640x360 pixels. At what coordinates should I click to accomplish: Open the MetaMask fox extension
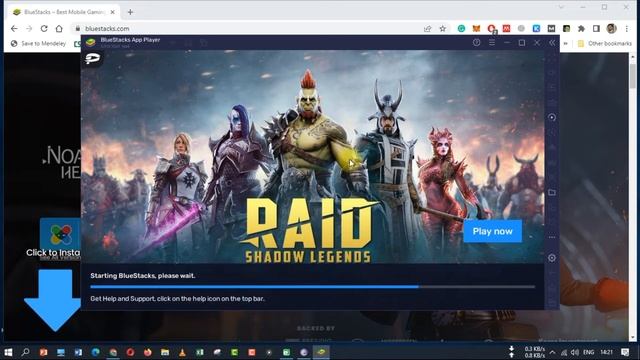[x=476, y=29]
